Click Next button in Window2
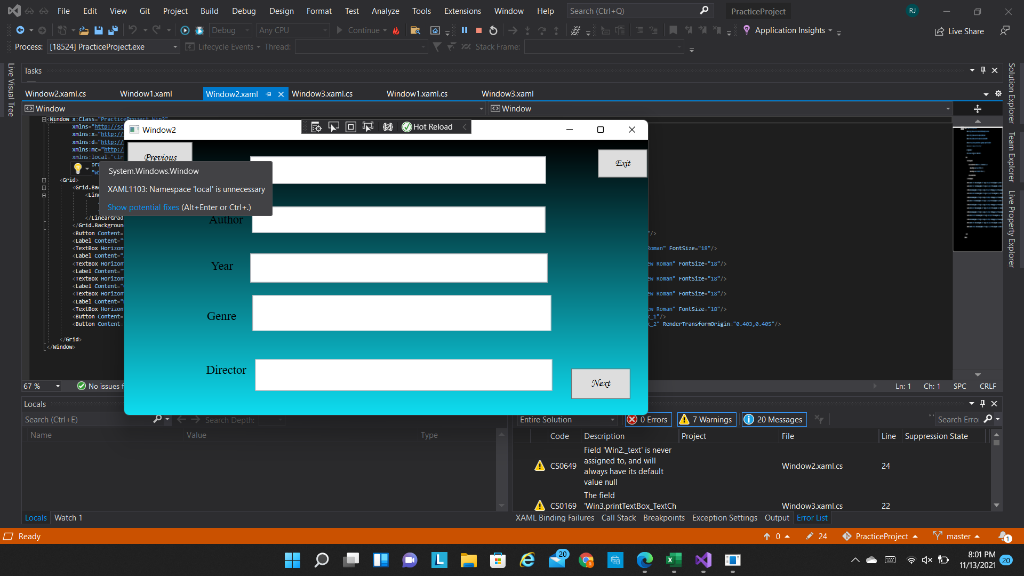Screen dimensions: 1024x576 601,383
